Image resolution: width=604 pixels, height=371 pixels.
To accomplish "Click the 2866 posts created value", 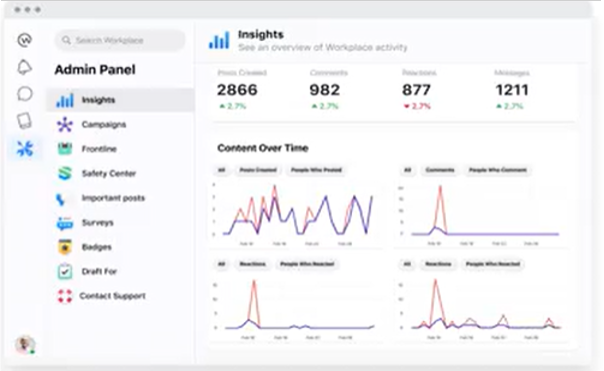I will [237, 90].
